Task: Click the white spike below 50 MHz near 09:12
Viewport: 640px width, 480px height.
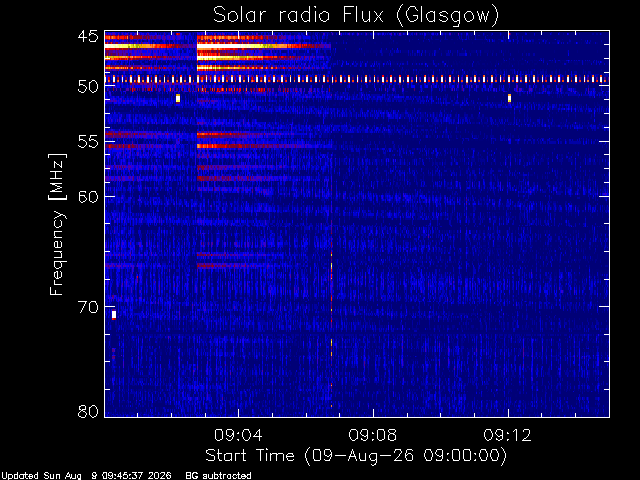Action: (509, 98)
